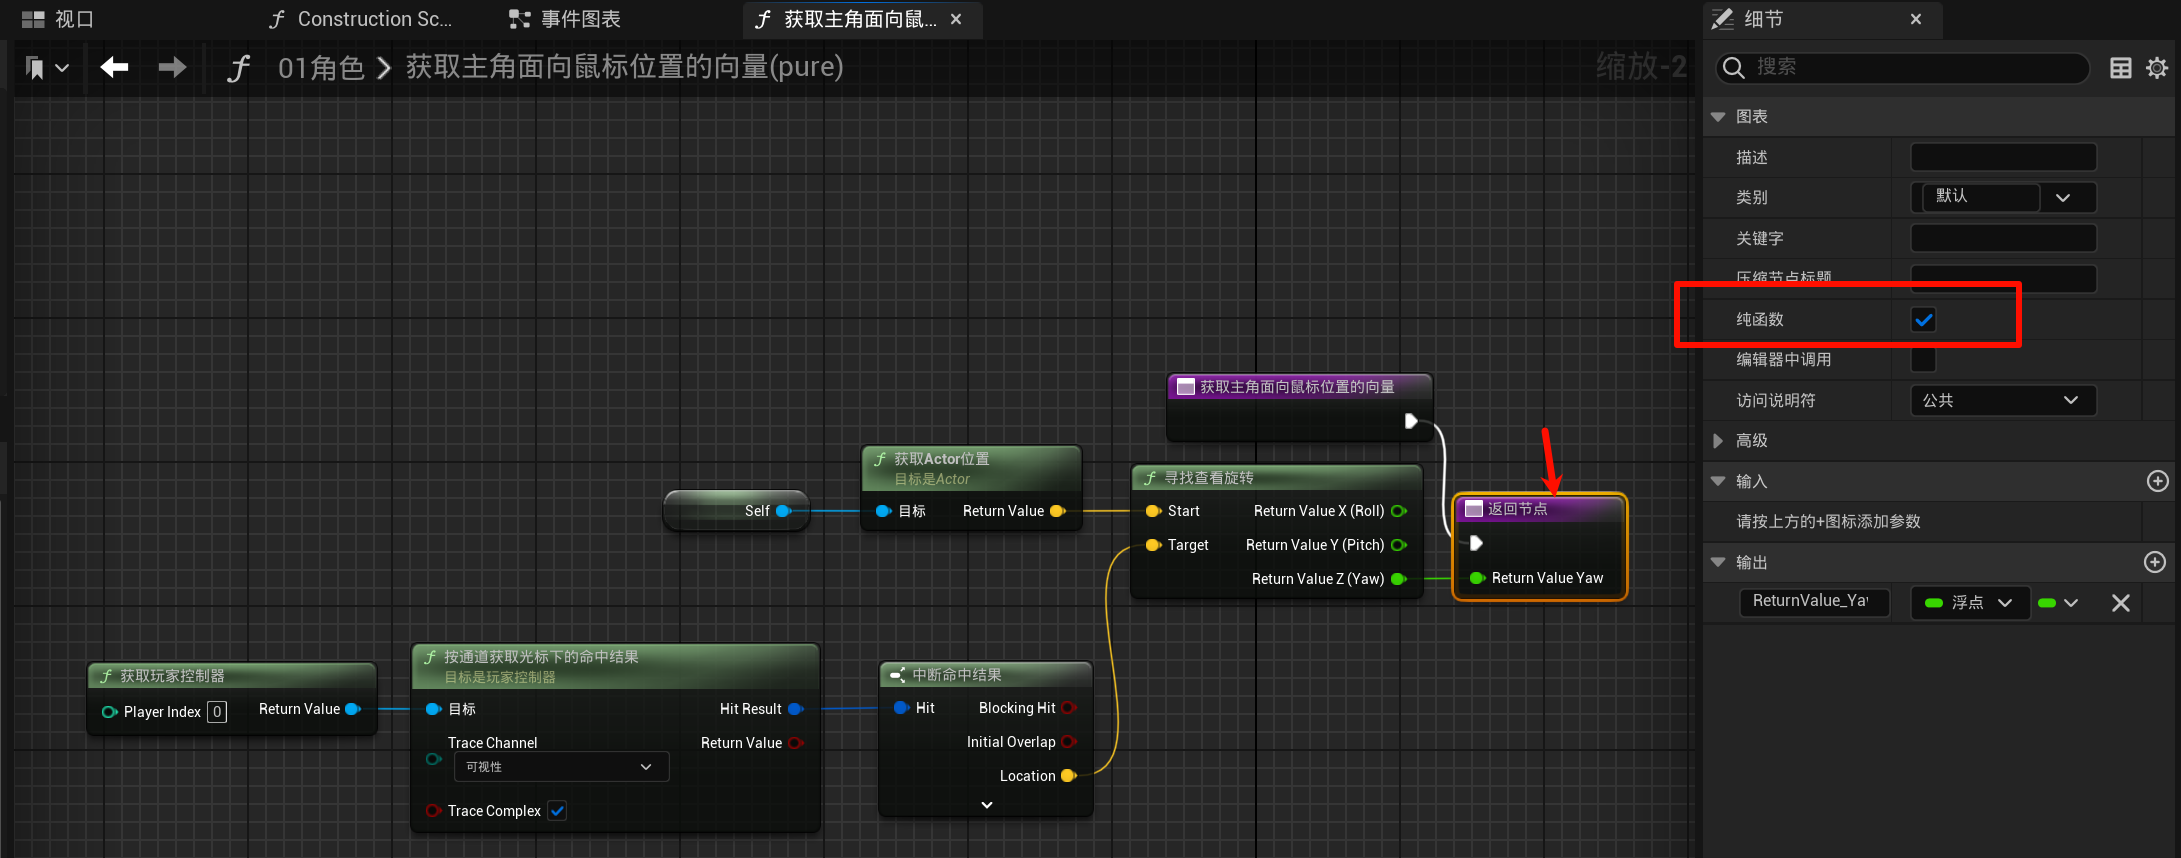Click the forward navigation arrow
Screen dimensions: 2181x858
tap(172, 67)
